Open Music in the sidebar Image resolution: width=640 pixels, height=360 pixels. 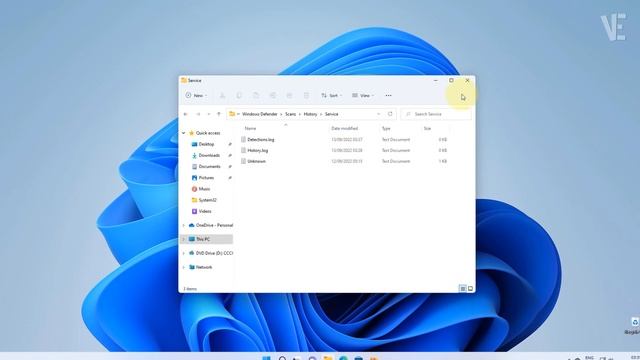pos(204,189)
